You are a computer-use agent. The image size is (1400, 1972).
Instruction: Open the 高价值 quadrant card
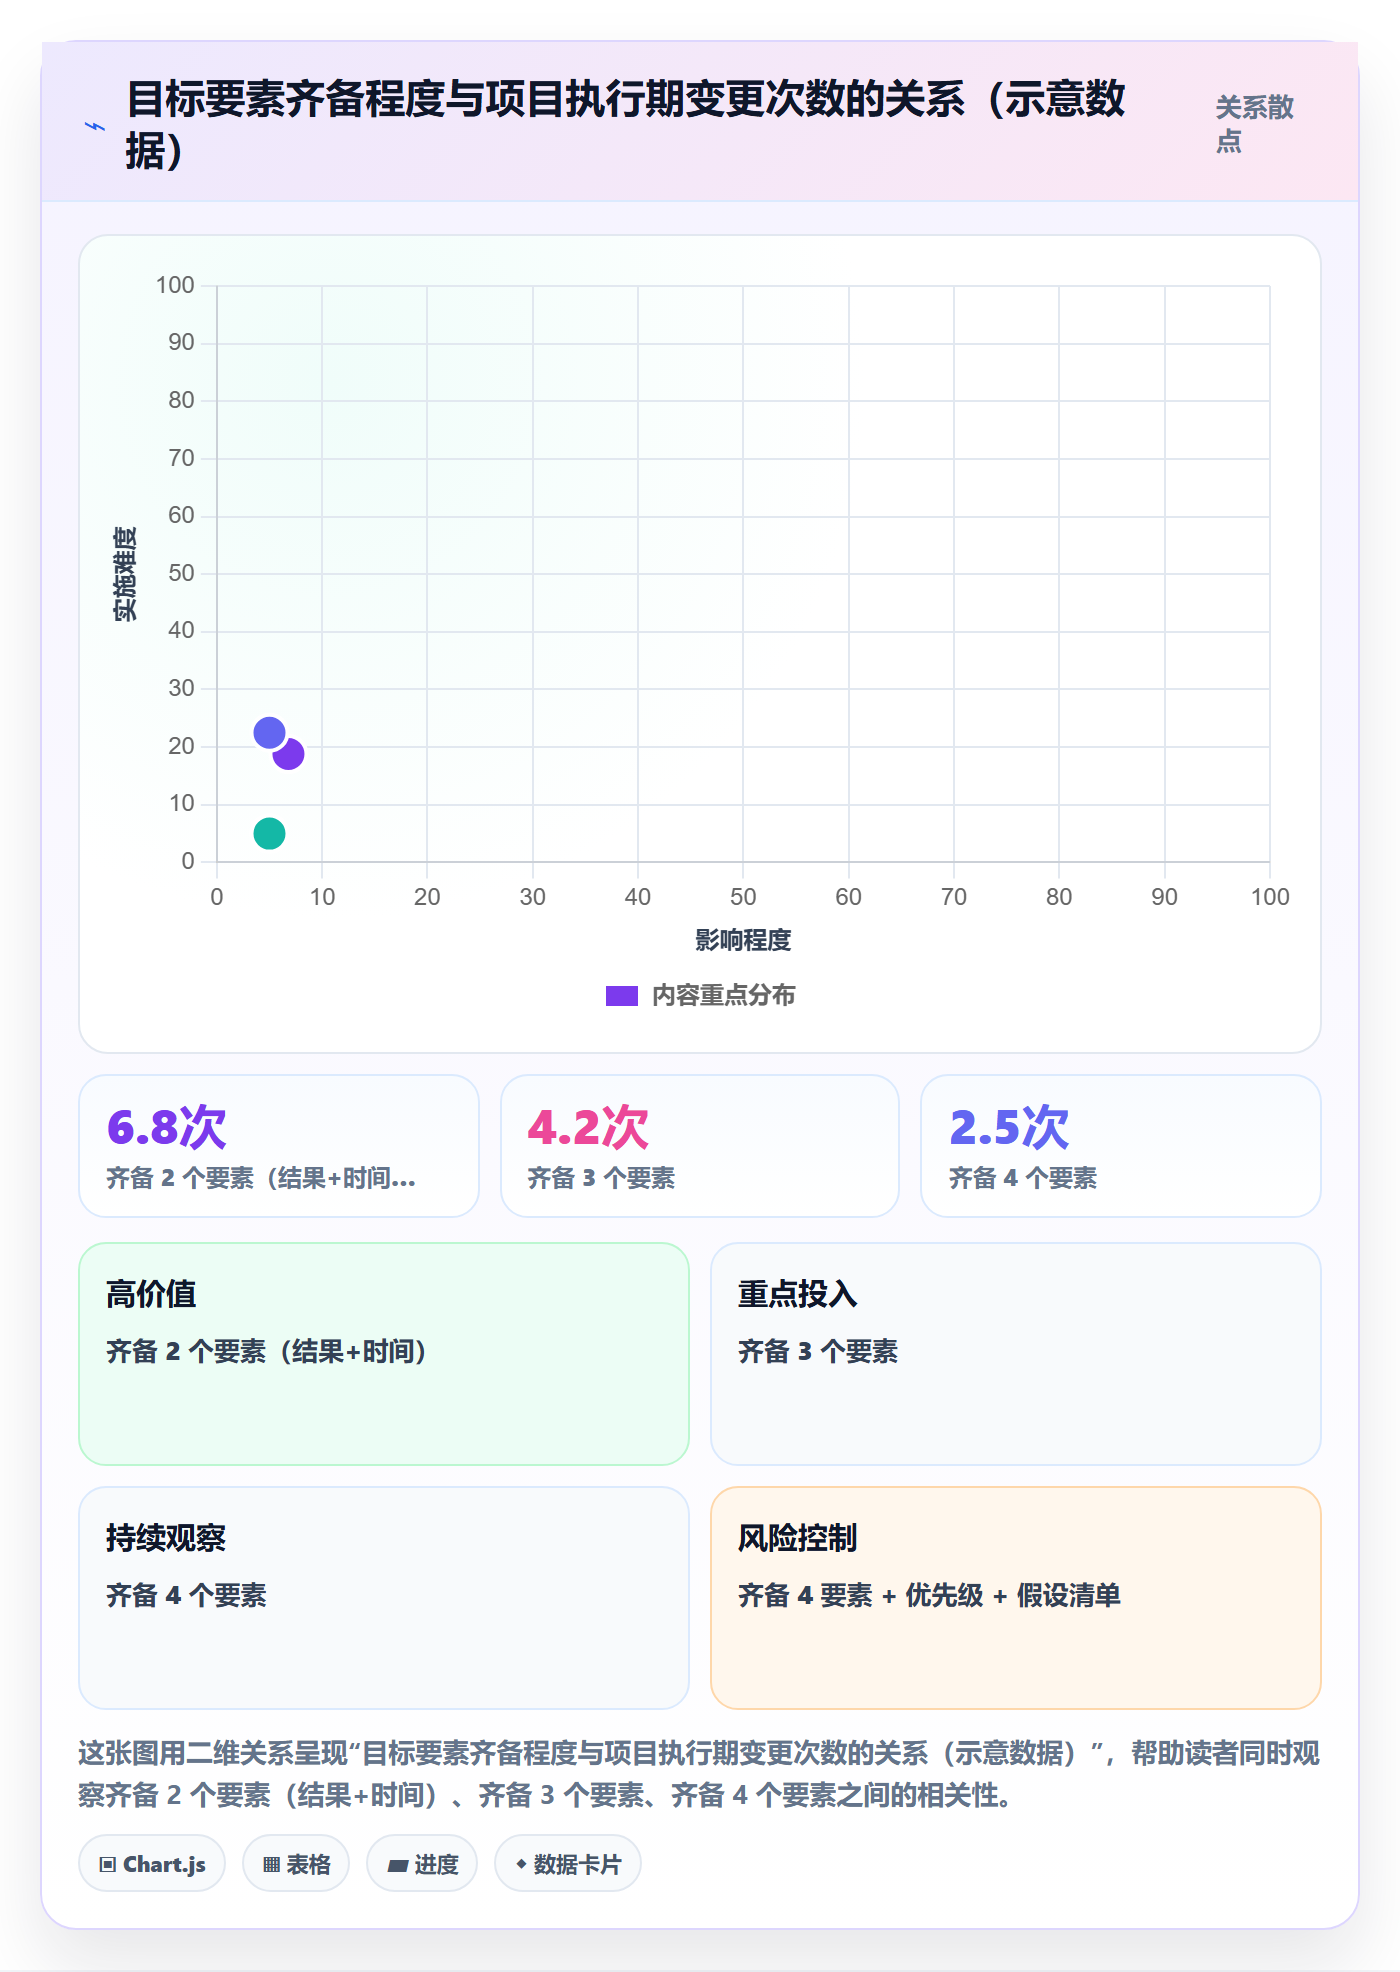(x=384, y=1354)
